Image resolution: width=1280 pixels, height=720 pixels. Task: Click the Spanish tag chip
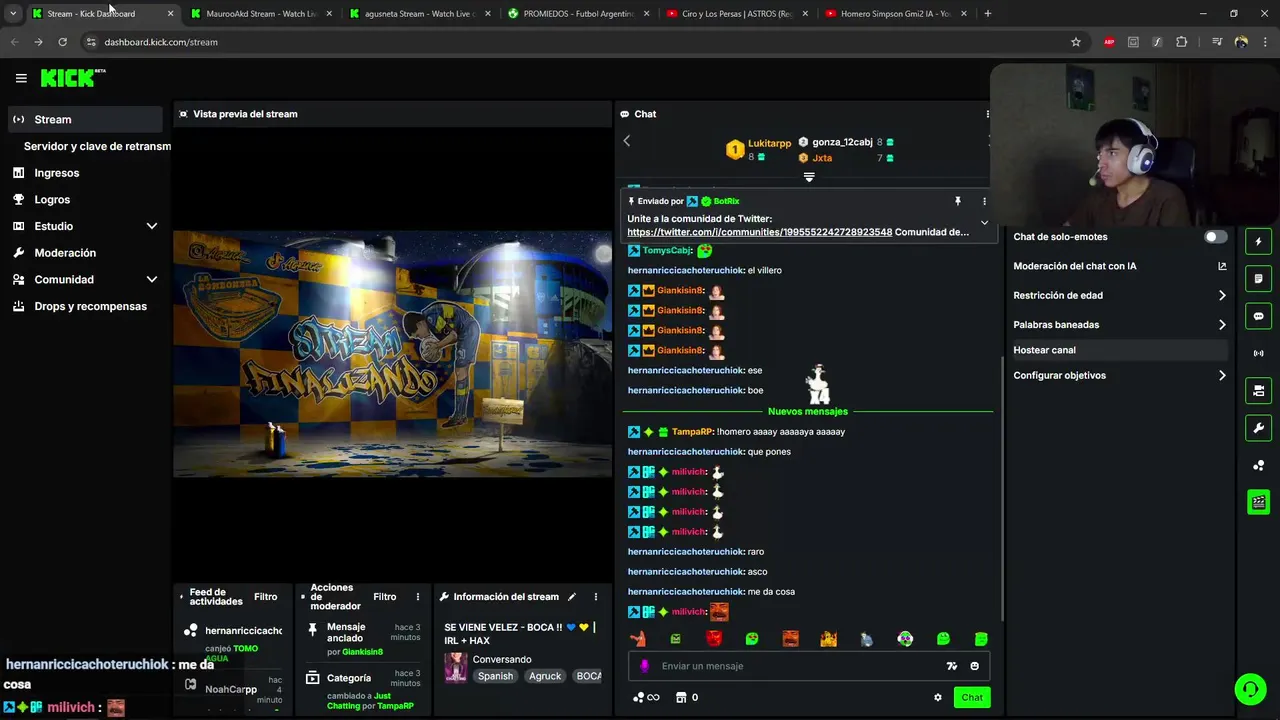(495, 676)
